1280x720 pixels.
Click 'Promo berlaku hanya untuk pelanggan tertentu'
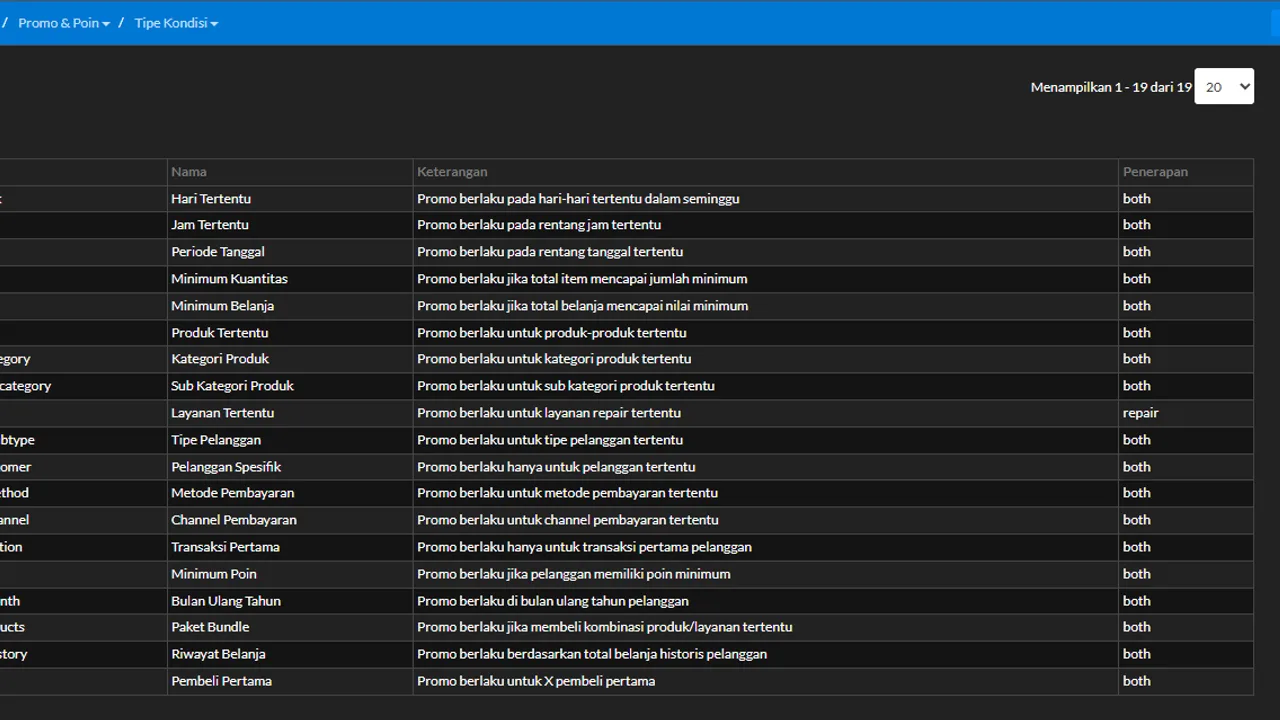point(556,467)
